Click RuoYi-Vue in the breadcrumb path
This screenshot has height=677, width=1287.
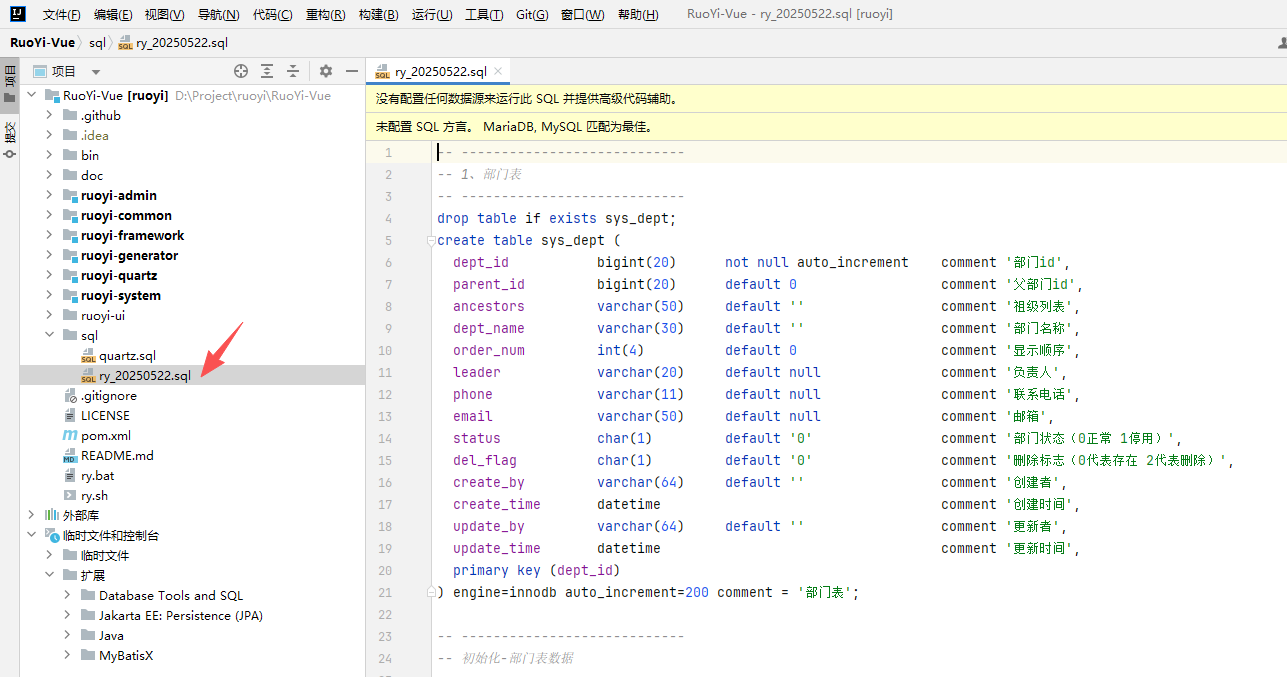point(41,43)
